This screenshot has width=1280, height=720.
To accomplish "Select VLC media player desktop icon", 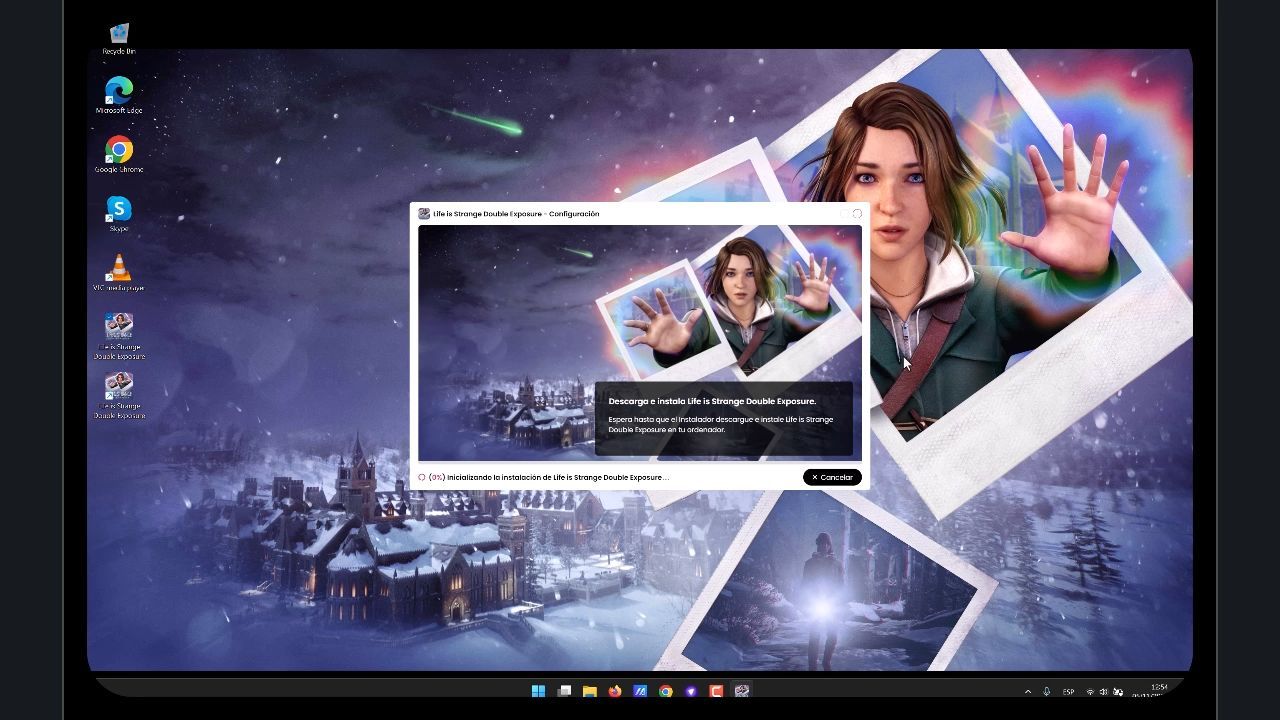I will pyautogui.click(x=119, y=273).
